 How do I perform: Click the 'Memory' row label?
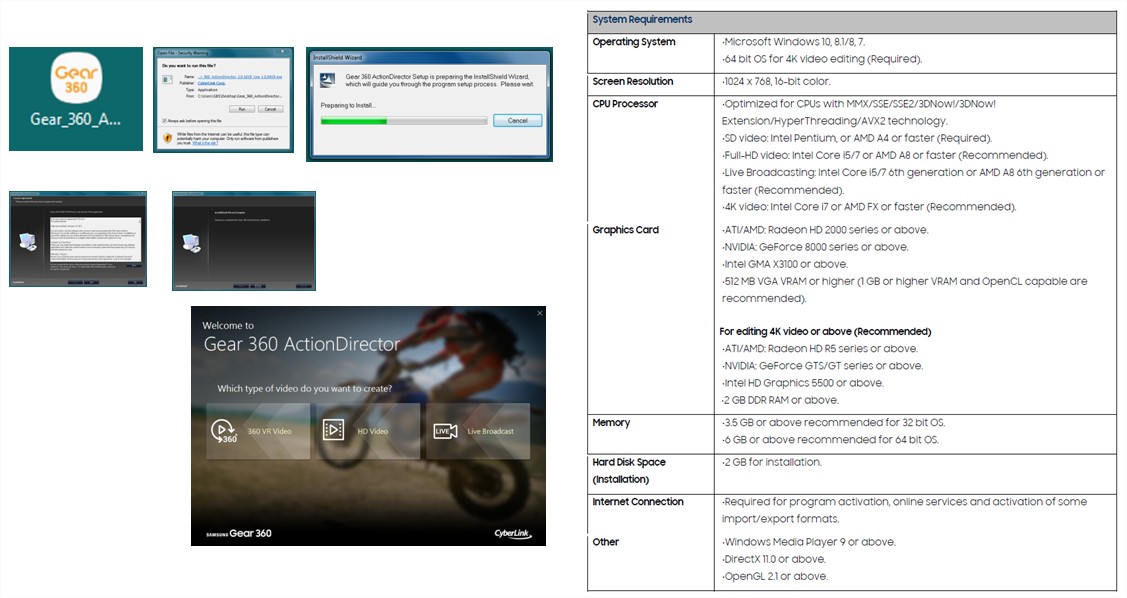point(611,423)
